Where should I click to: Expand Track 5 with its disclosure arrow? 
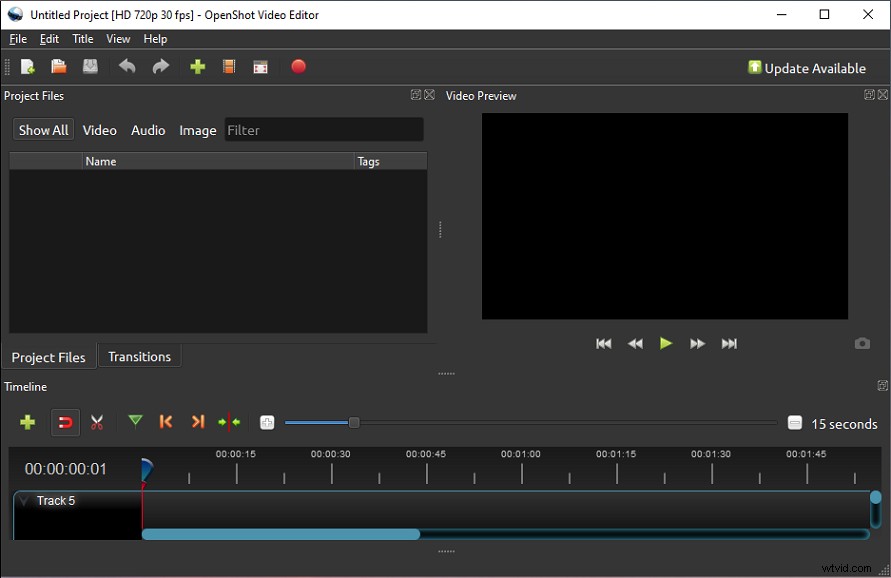tap(22, 500)
